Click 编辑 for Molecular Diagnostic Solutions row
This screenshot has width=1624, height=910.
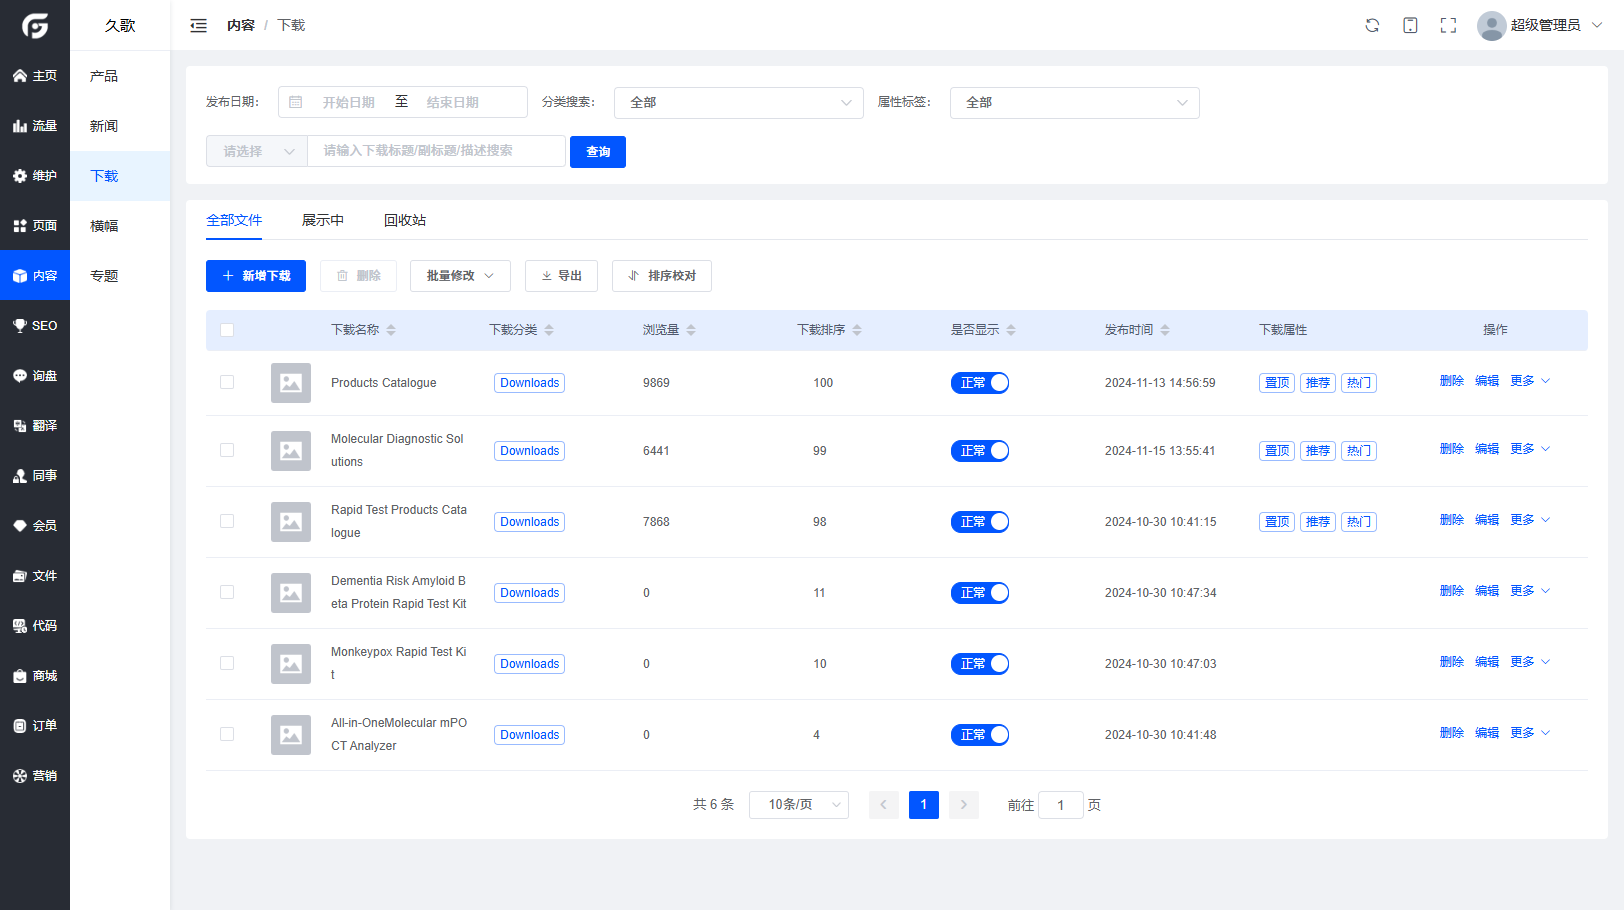tap(1487, 449)
